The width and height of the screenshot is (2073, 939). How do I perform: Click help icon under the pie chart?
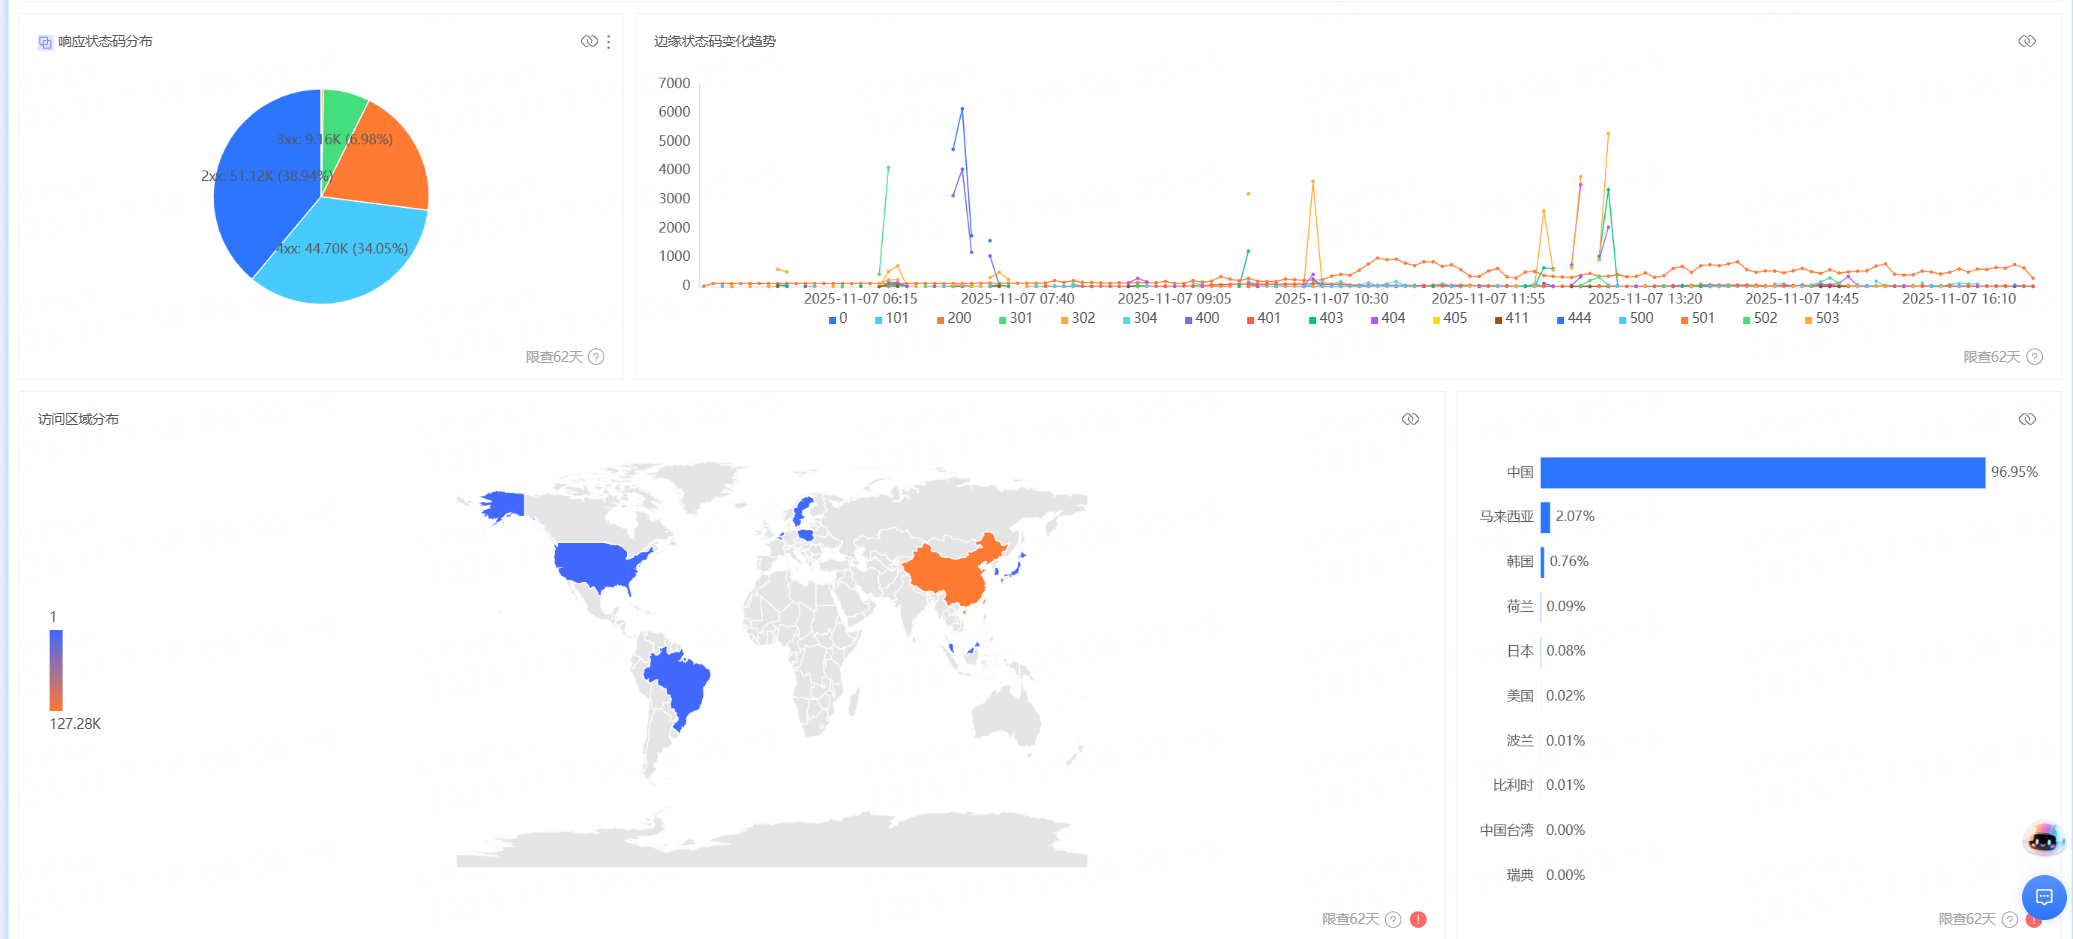pos(596,357)
